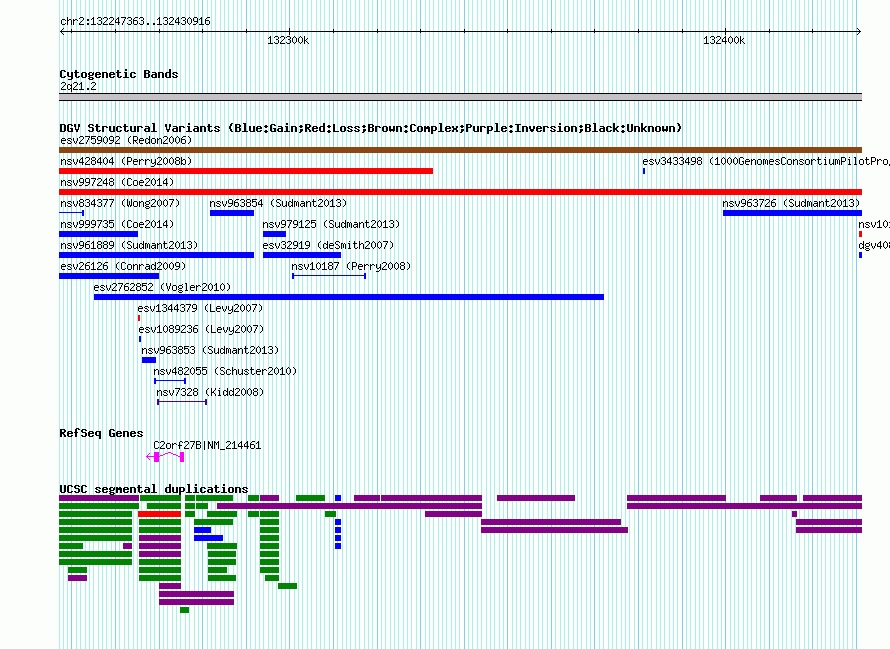Image resolution: width=890 pixels, height=649 pixels.
Task: Select the Cytogenetic Bands track title
Action: coord(119,74)
